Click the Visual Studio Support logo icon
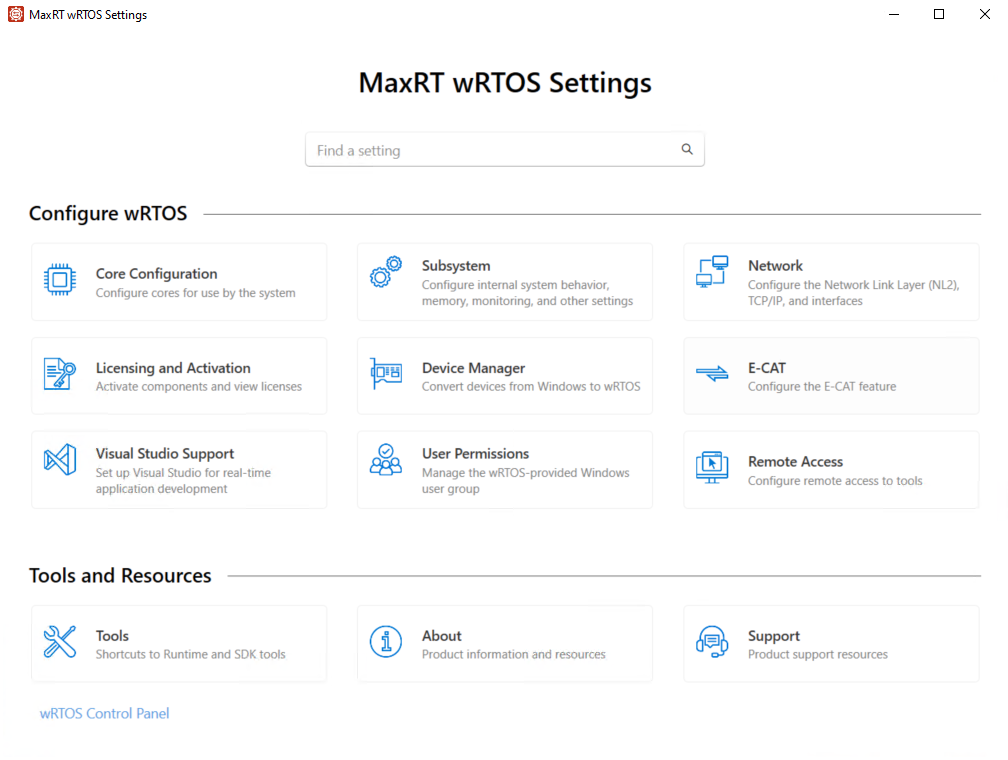This screenshot has width=1008, height=760. pos(60,460)
